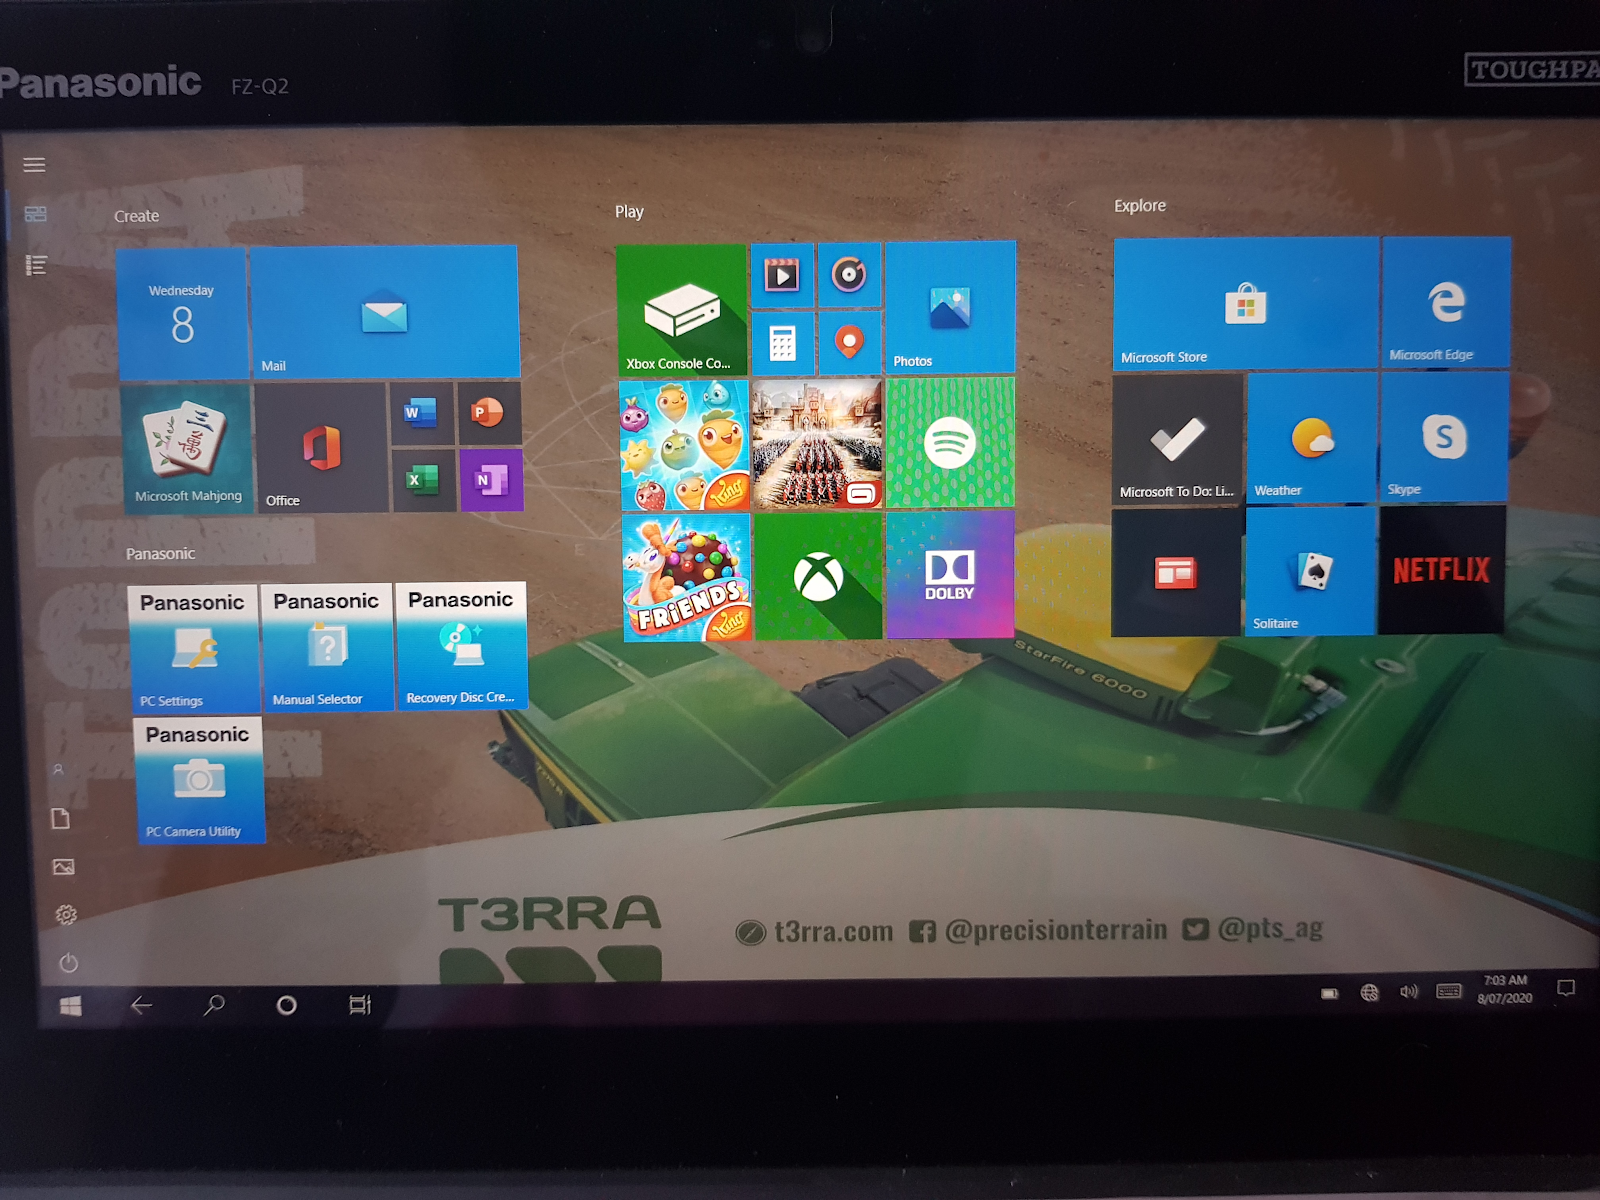Open the Spotify tile

click(950, 442)
